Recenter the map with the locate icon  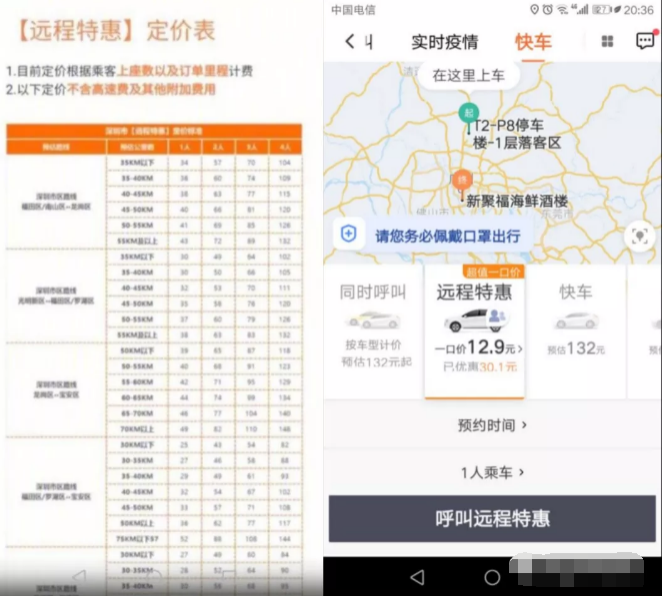click(640, 236)
